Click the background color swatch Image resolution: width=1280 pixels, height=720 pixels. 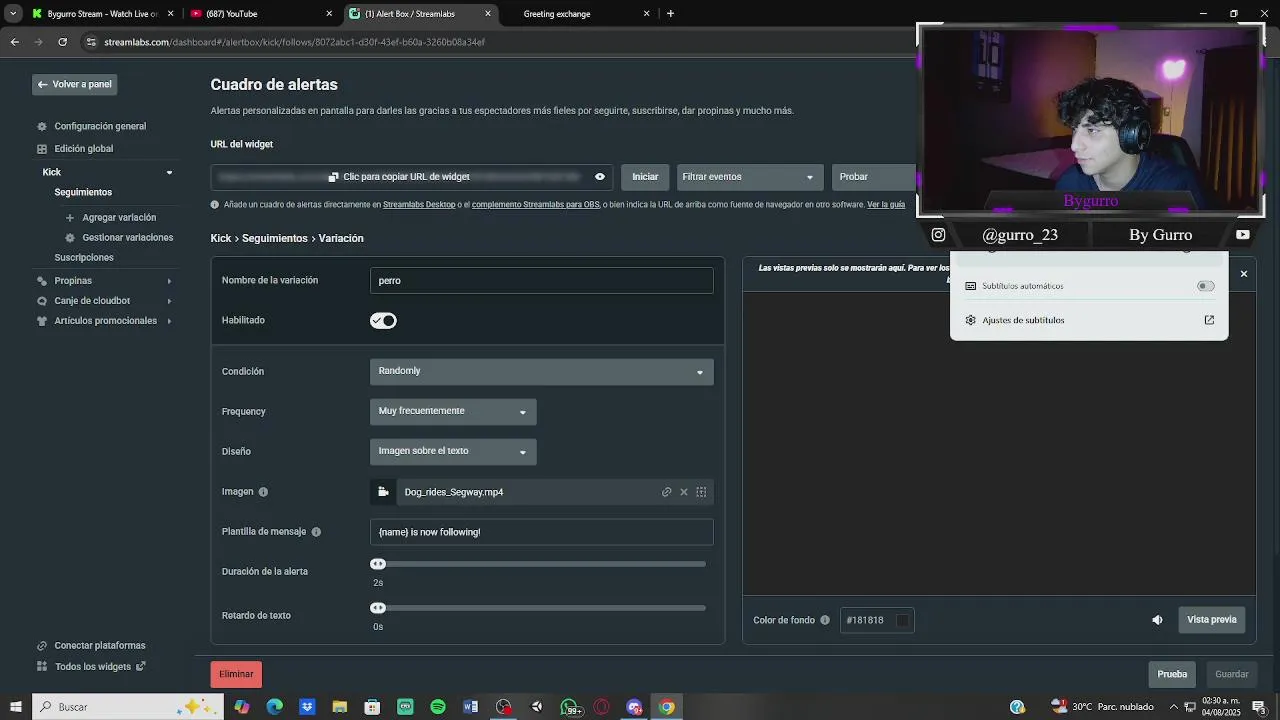[902, 620]
